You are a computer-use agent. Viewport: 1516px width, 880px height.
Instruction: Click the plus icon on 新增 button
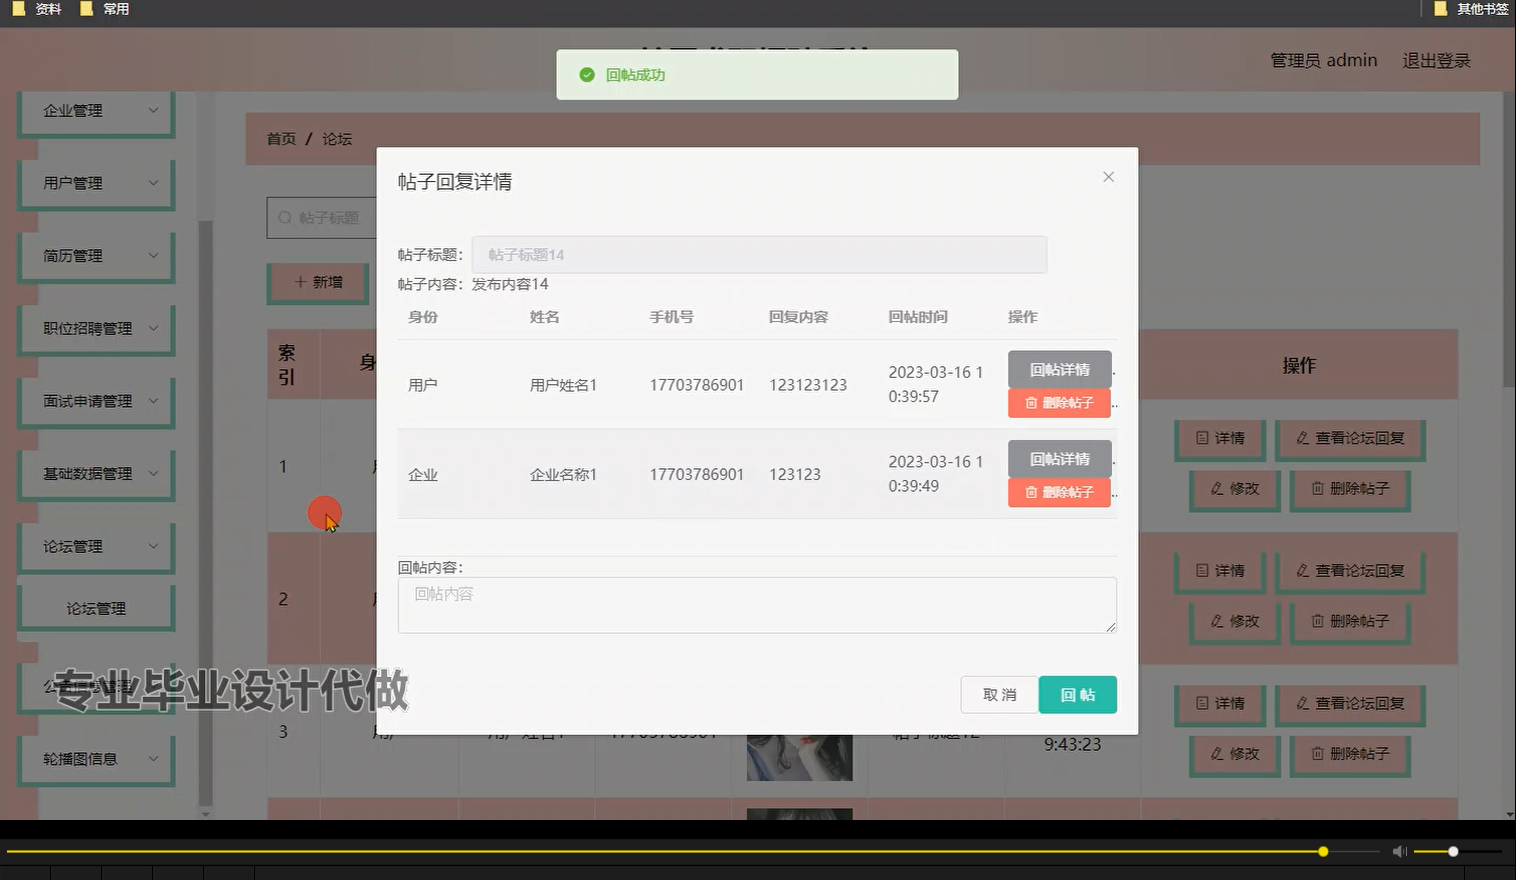tap(301, 283)
